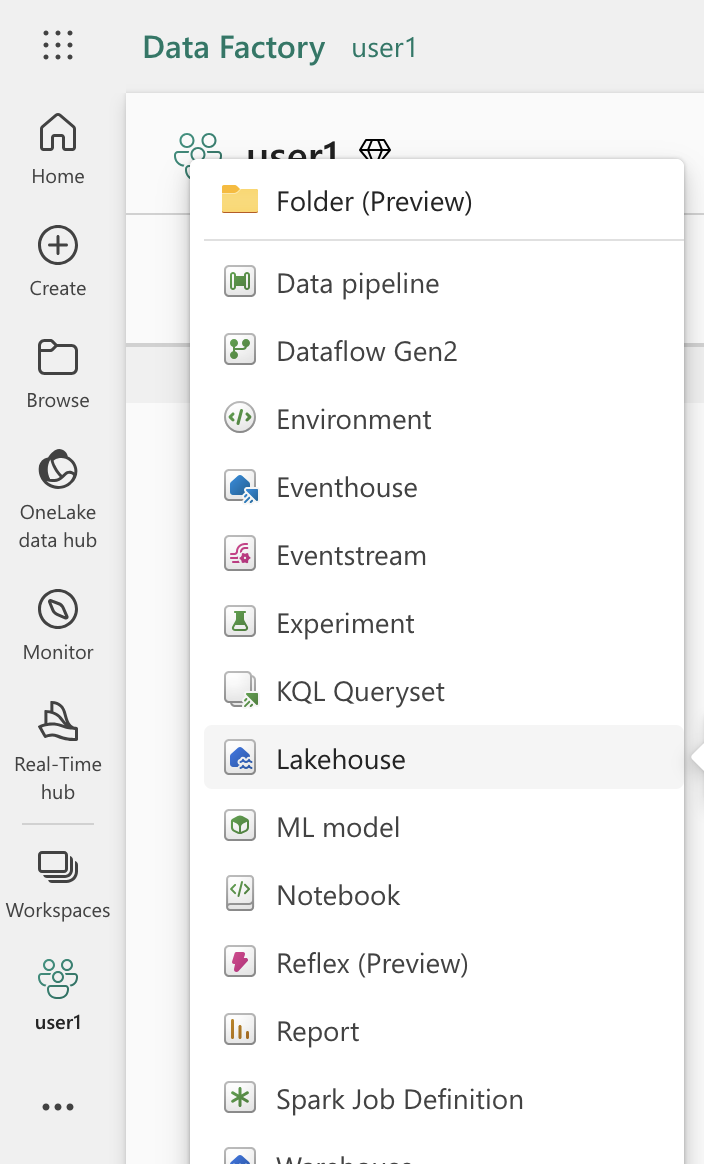Click the Environment icon

240,418
